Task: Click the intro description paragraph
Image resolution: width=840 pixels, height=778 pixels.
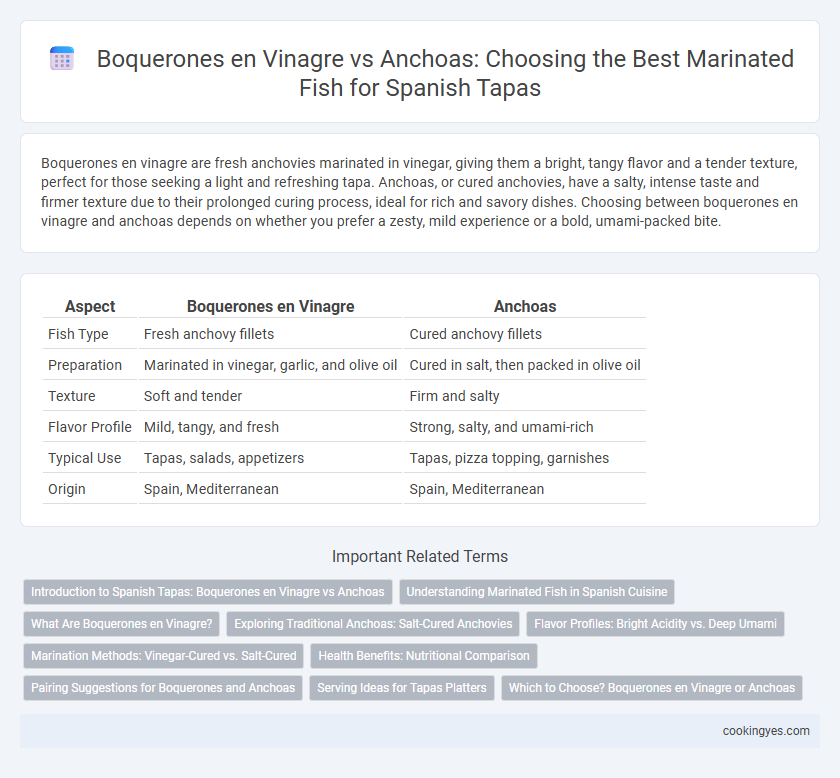Action: coord(420,192)
